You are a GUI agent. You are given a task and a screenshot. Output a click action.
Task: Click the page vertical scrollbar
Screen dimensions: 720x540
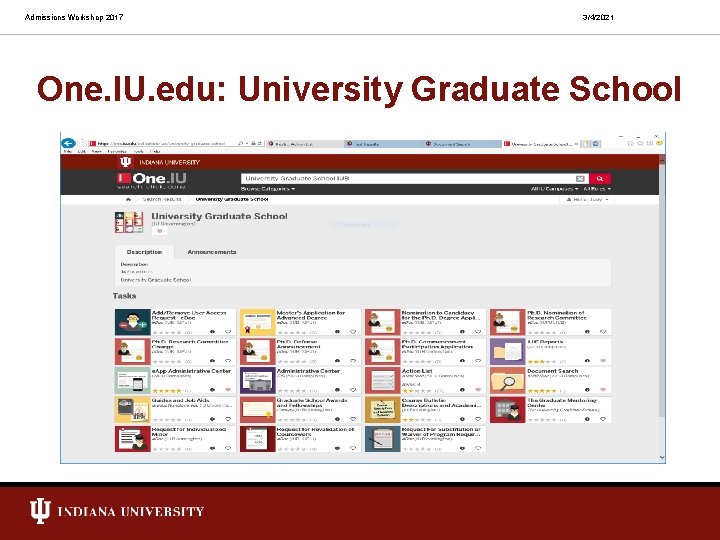tap(662, 308)
